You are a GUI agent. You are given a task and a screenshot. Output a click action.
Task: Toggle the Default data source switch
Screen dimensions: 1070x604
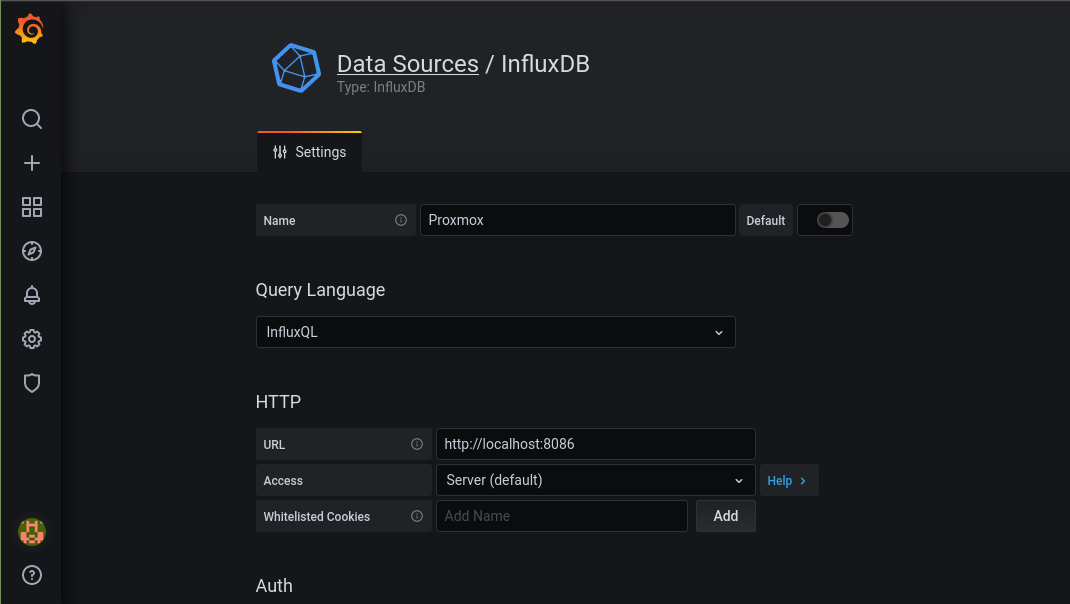click(833, 220)
